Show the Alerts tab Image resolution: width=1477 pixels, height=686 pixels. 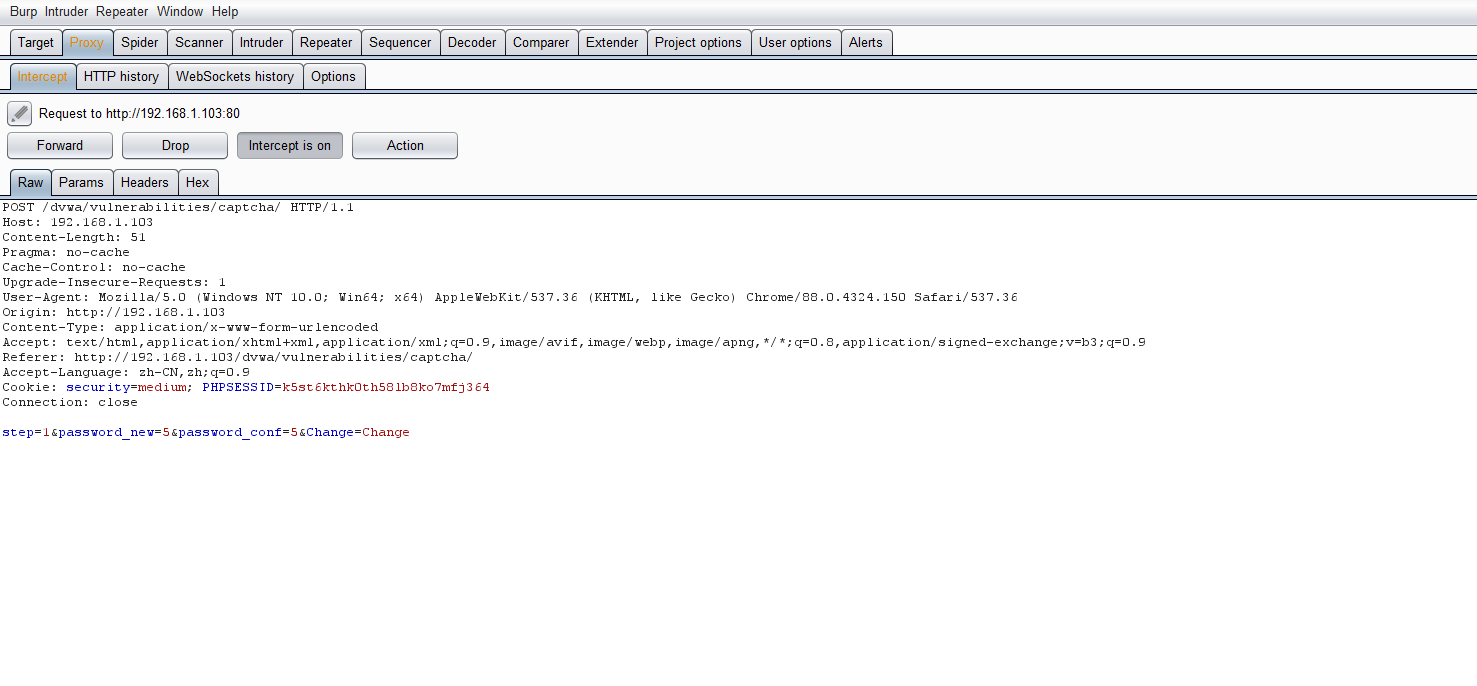(866, 42)
